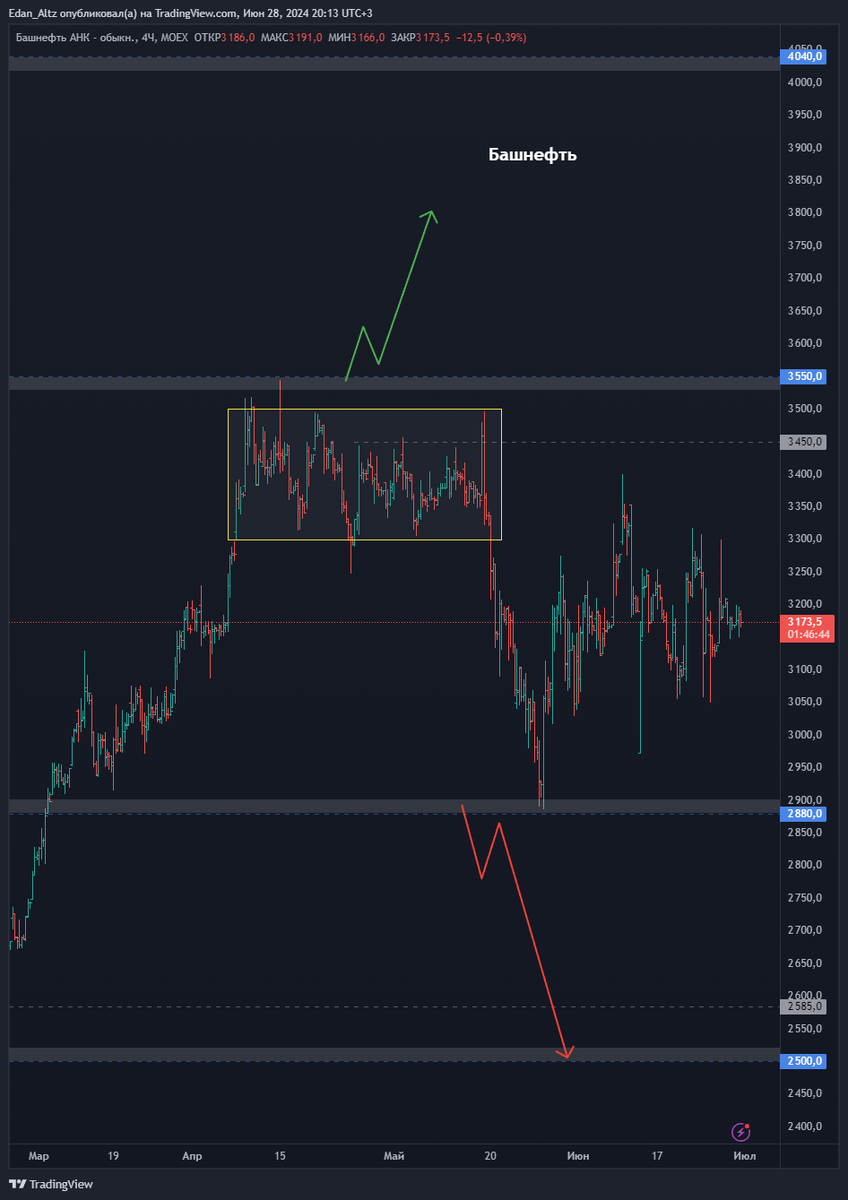
Task: Click the МИН 3166,0 low value
Action: pyautogui.click(x=356, y=37)
